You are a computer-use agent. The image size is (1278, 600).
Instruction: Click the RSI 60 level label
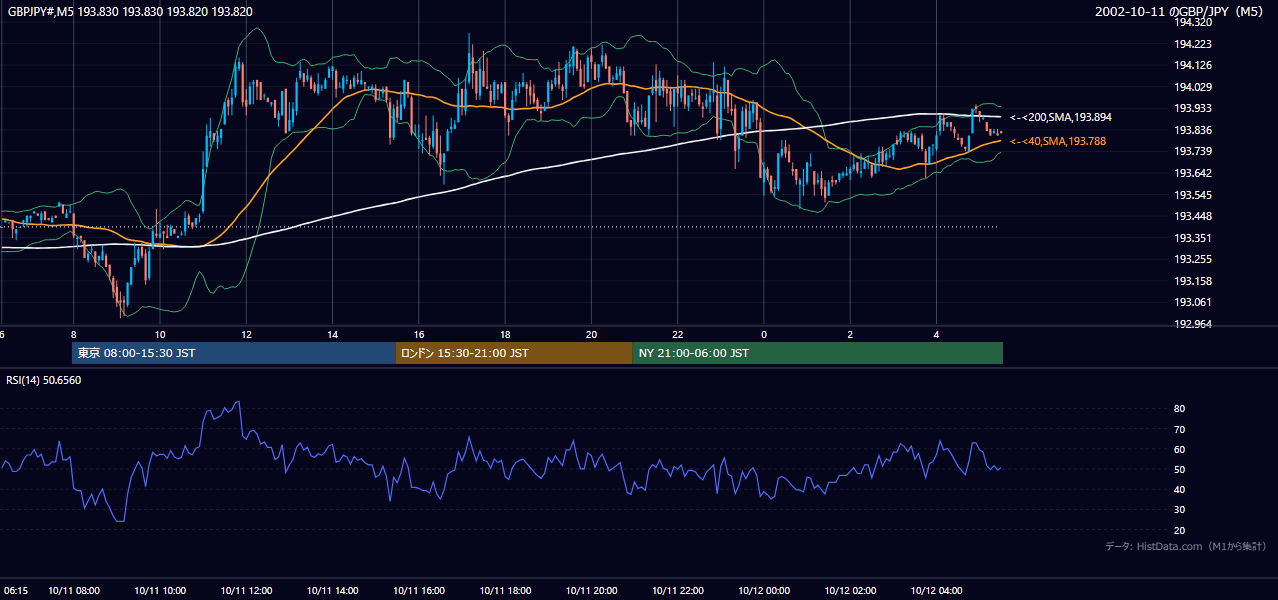pos(1180,449)
